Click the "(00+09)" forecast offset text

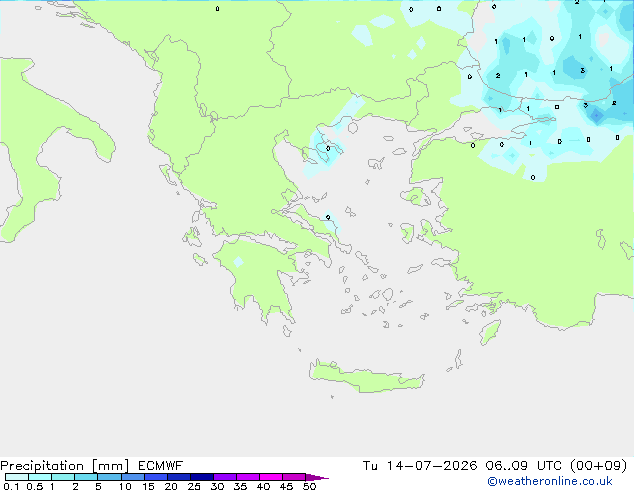point(598,466)
